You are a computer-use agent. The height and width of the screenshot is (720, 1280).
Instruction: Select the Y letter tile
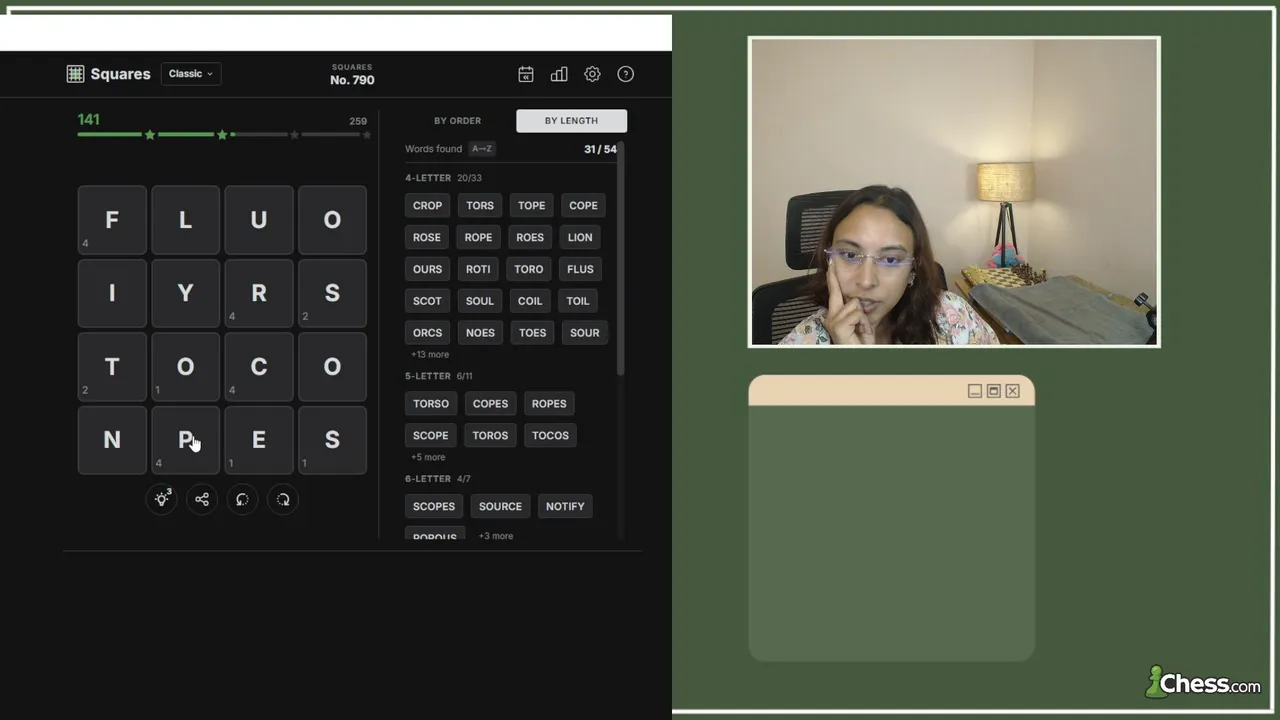click(185, 293)
